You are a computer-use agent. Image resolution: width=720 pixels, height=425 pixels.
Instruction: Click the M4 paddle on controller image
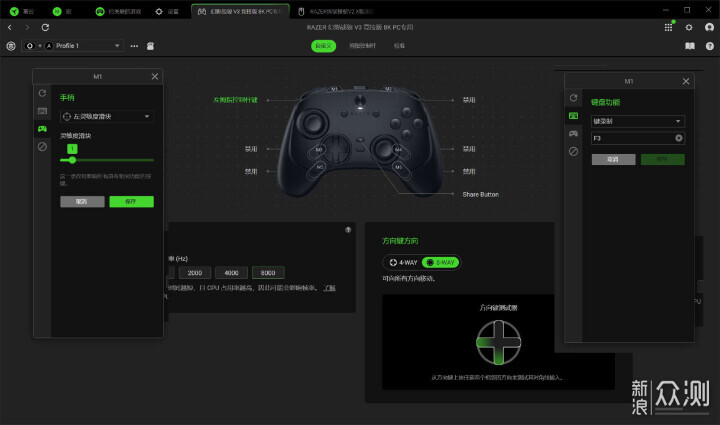point(398,150)
